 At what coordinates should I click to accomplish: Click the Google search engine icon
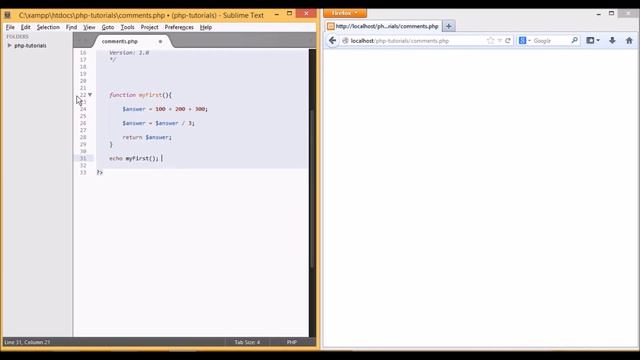pos(522,40)
